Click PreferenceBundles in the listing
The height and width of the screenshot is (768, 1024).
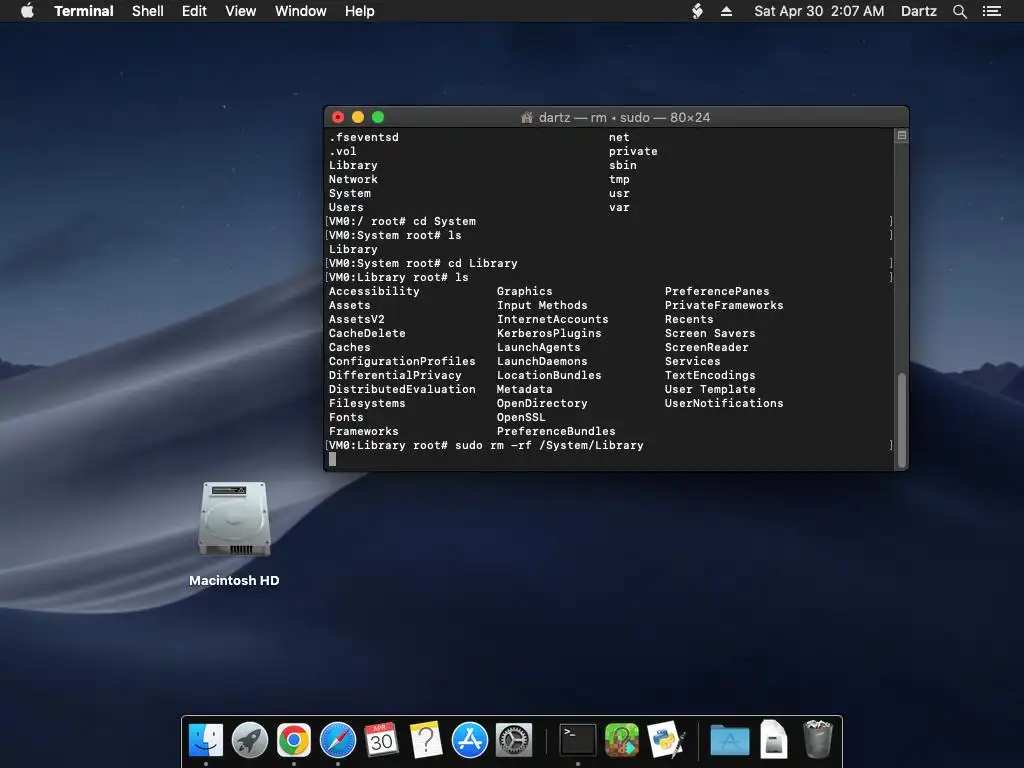click(556, 431)
